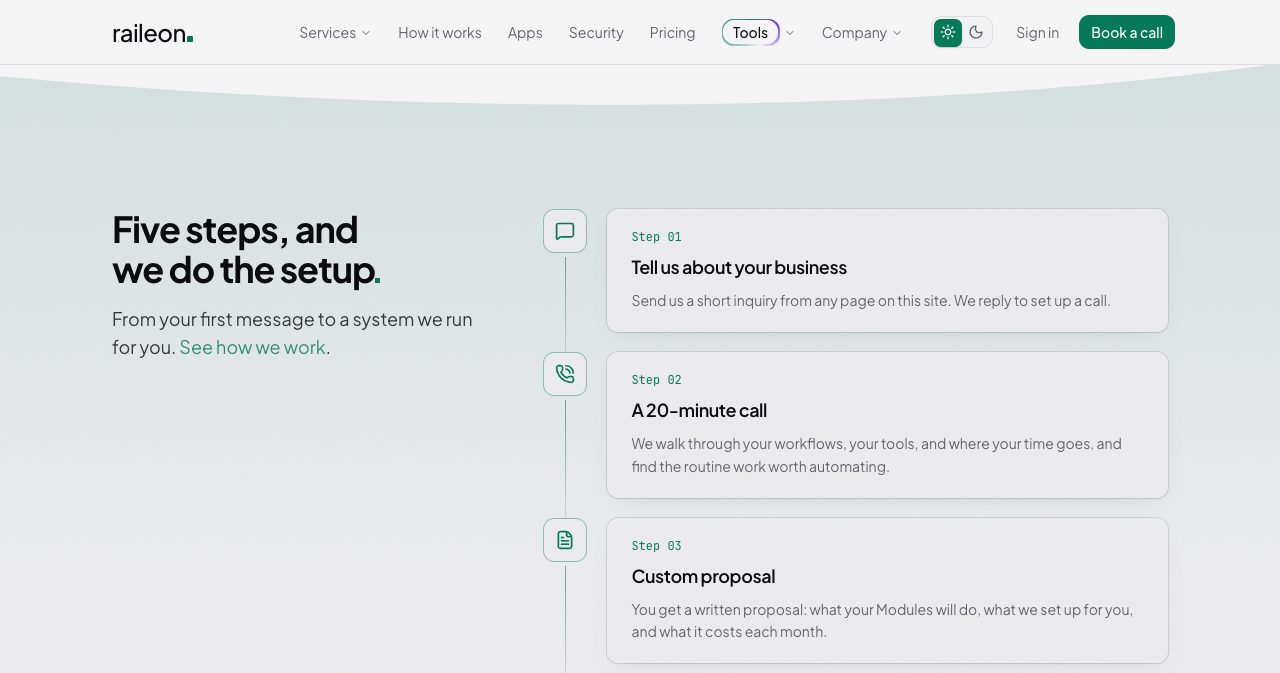
Task: Click the Step 02 label
Action: point(656,380)
